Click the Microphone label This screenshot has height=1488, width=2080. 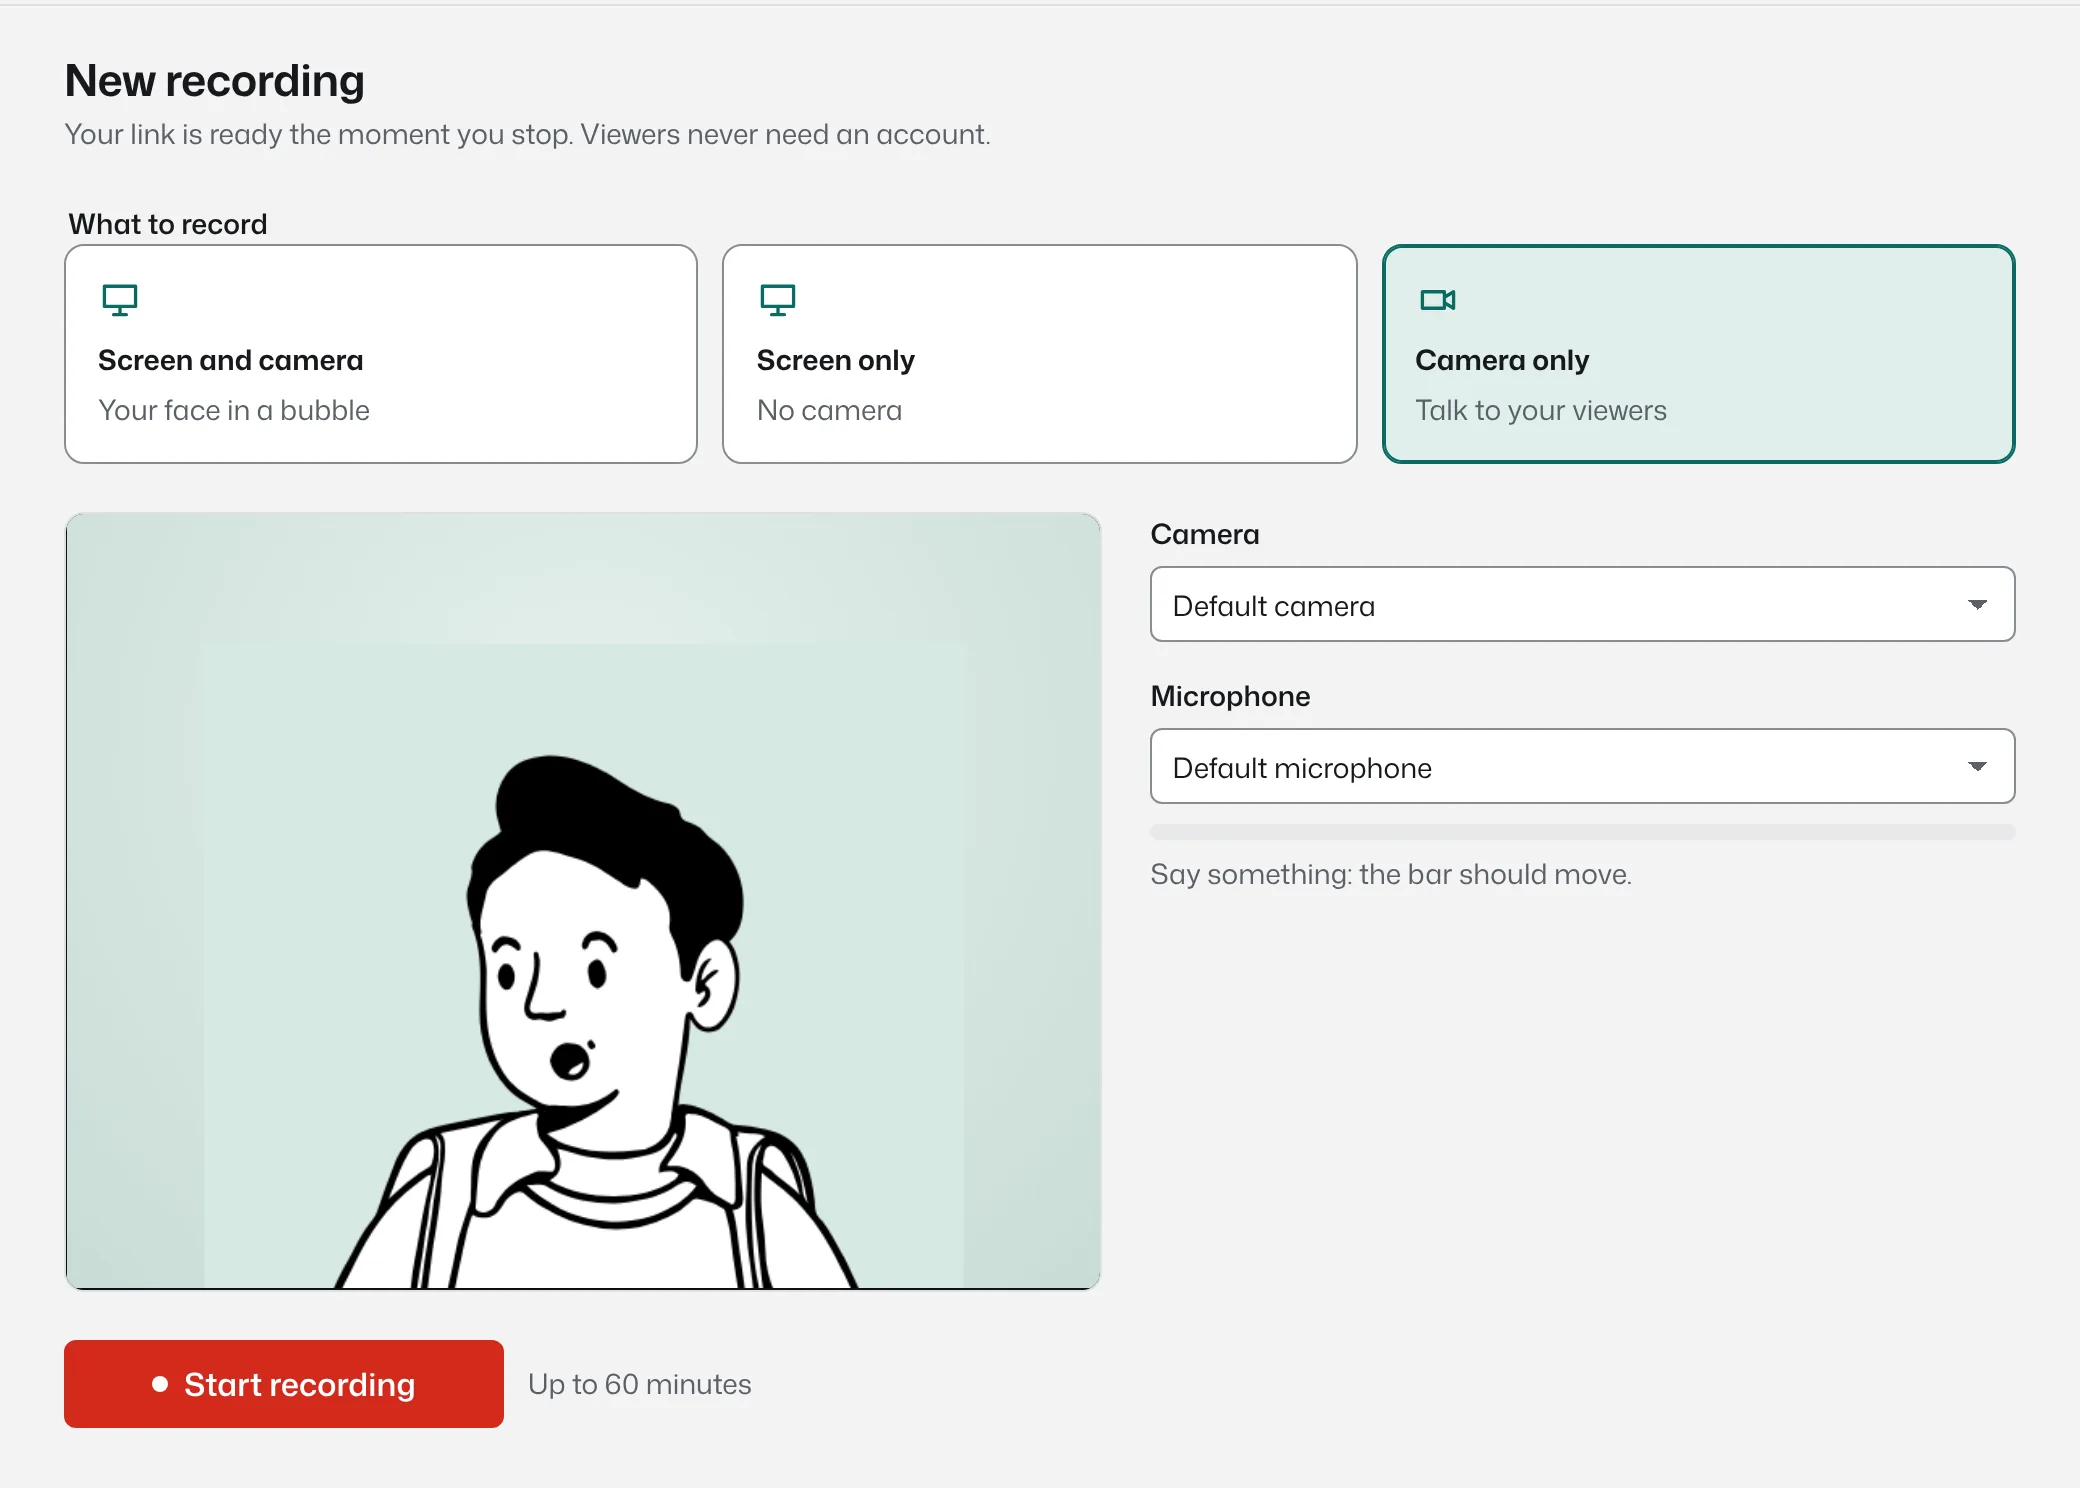click(1230, 696)
